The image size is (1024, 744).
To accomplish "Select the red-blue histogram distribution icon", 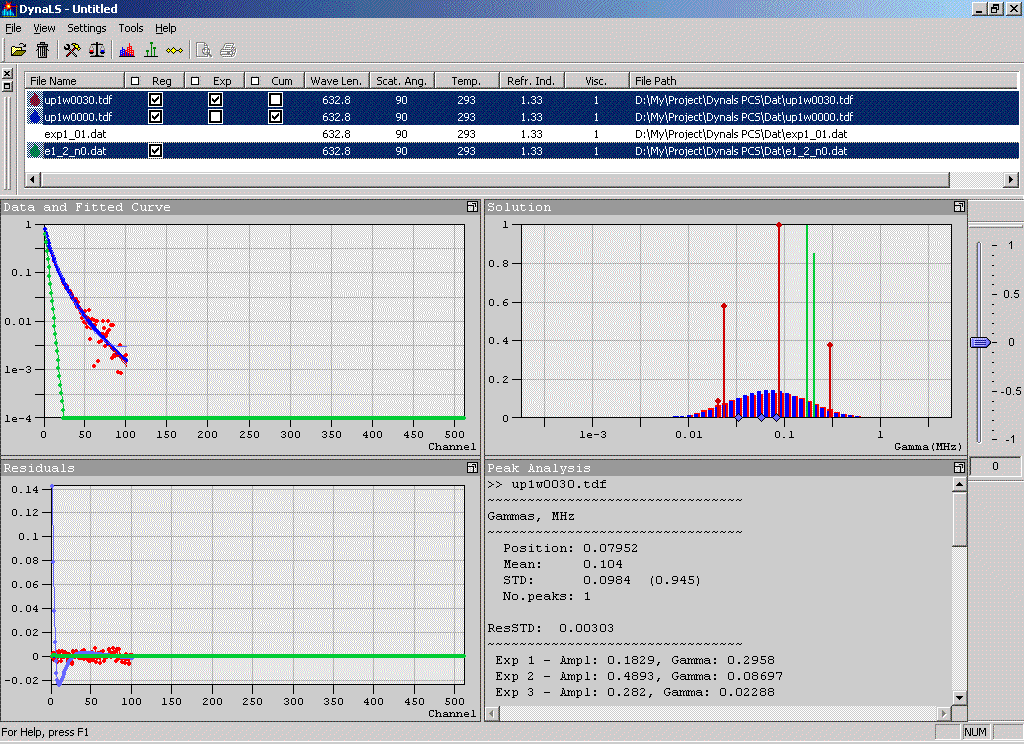I will coord(127,50).
